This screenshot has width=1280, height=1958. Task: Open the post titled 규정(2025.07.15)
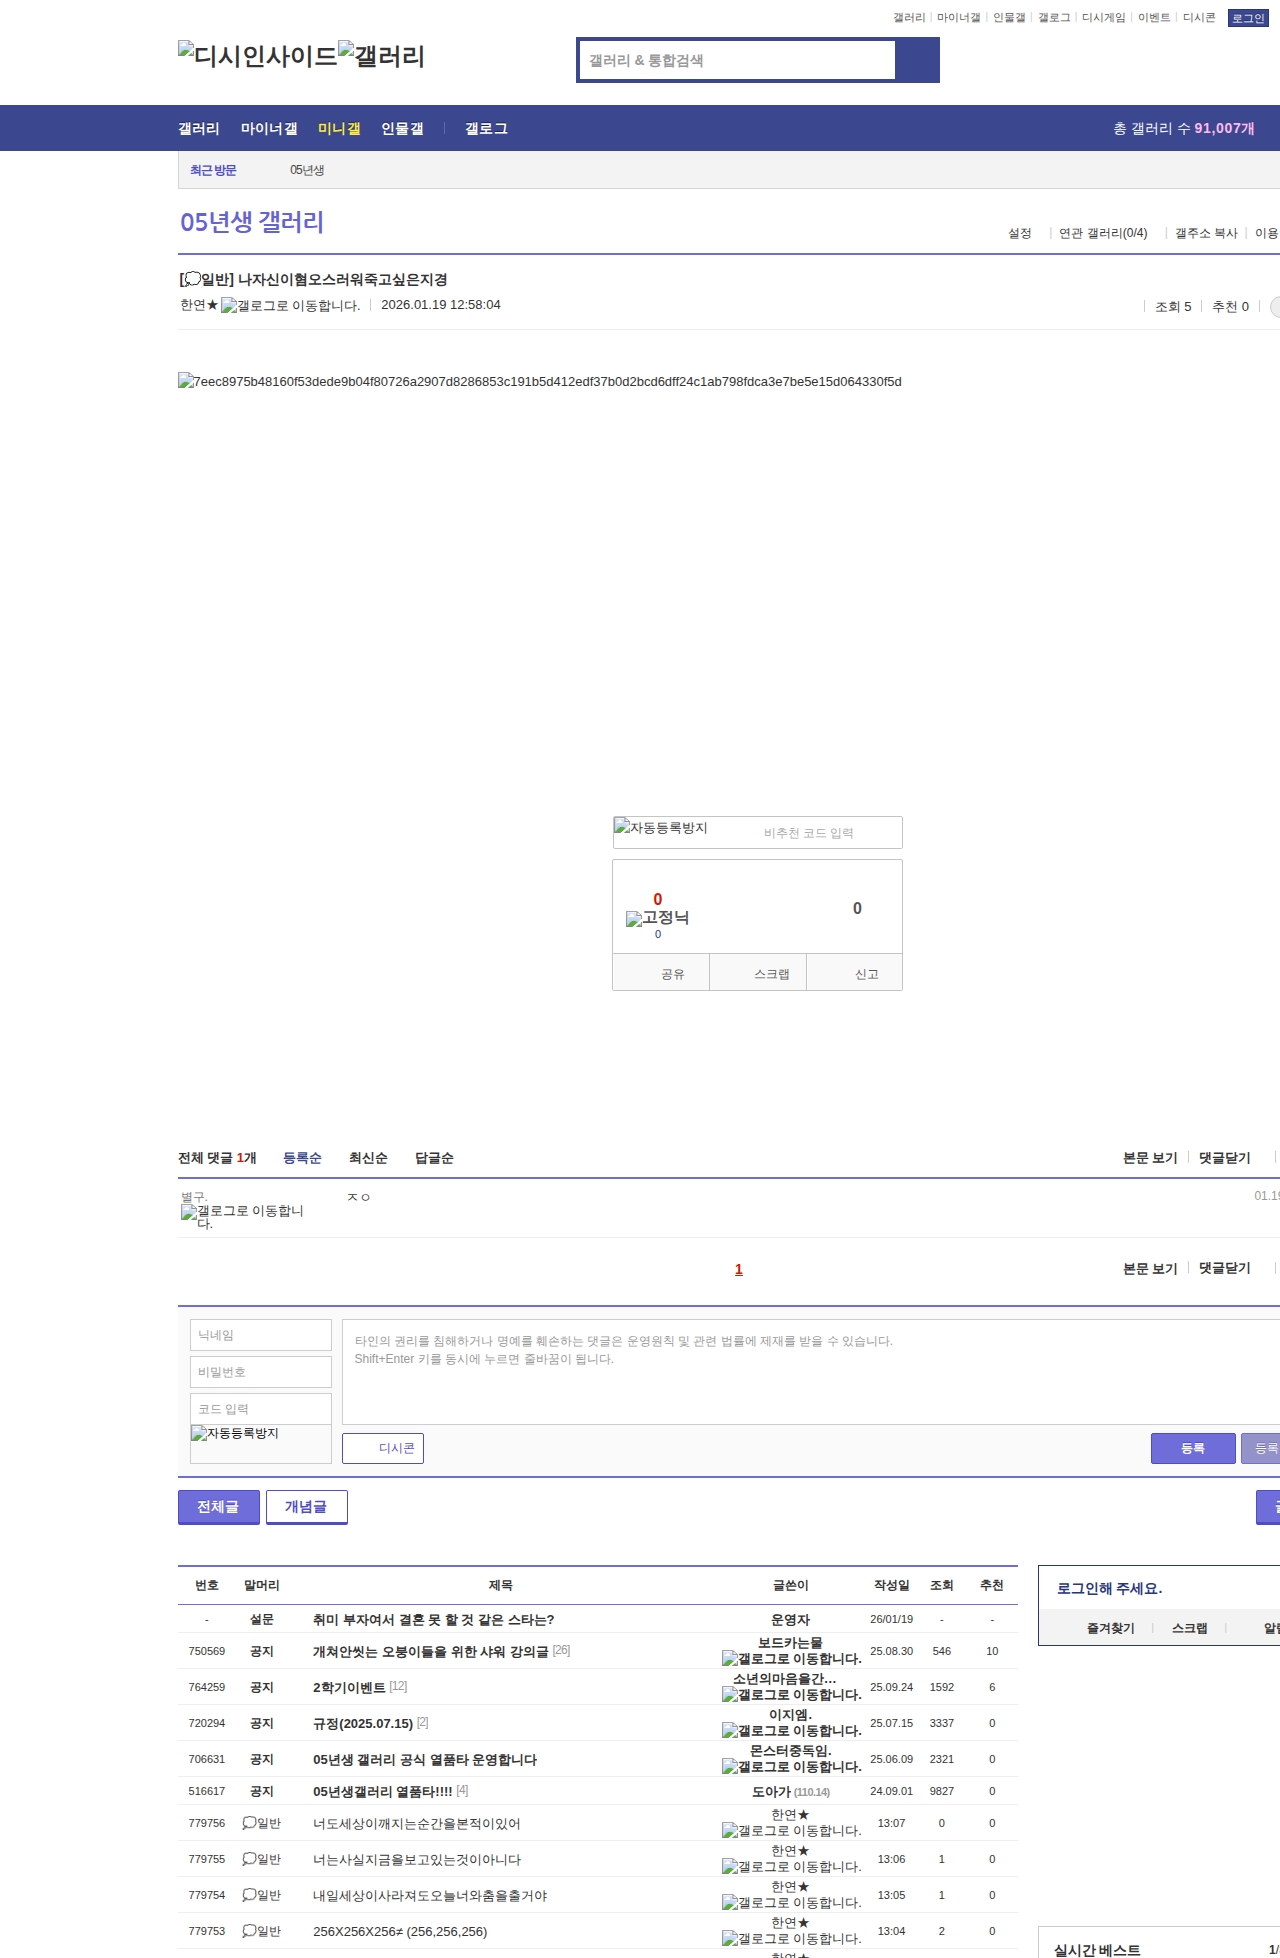pyautogui.click(x=362, y=1723)
